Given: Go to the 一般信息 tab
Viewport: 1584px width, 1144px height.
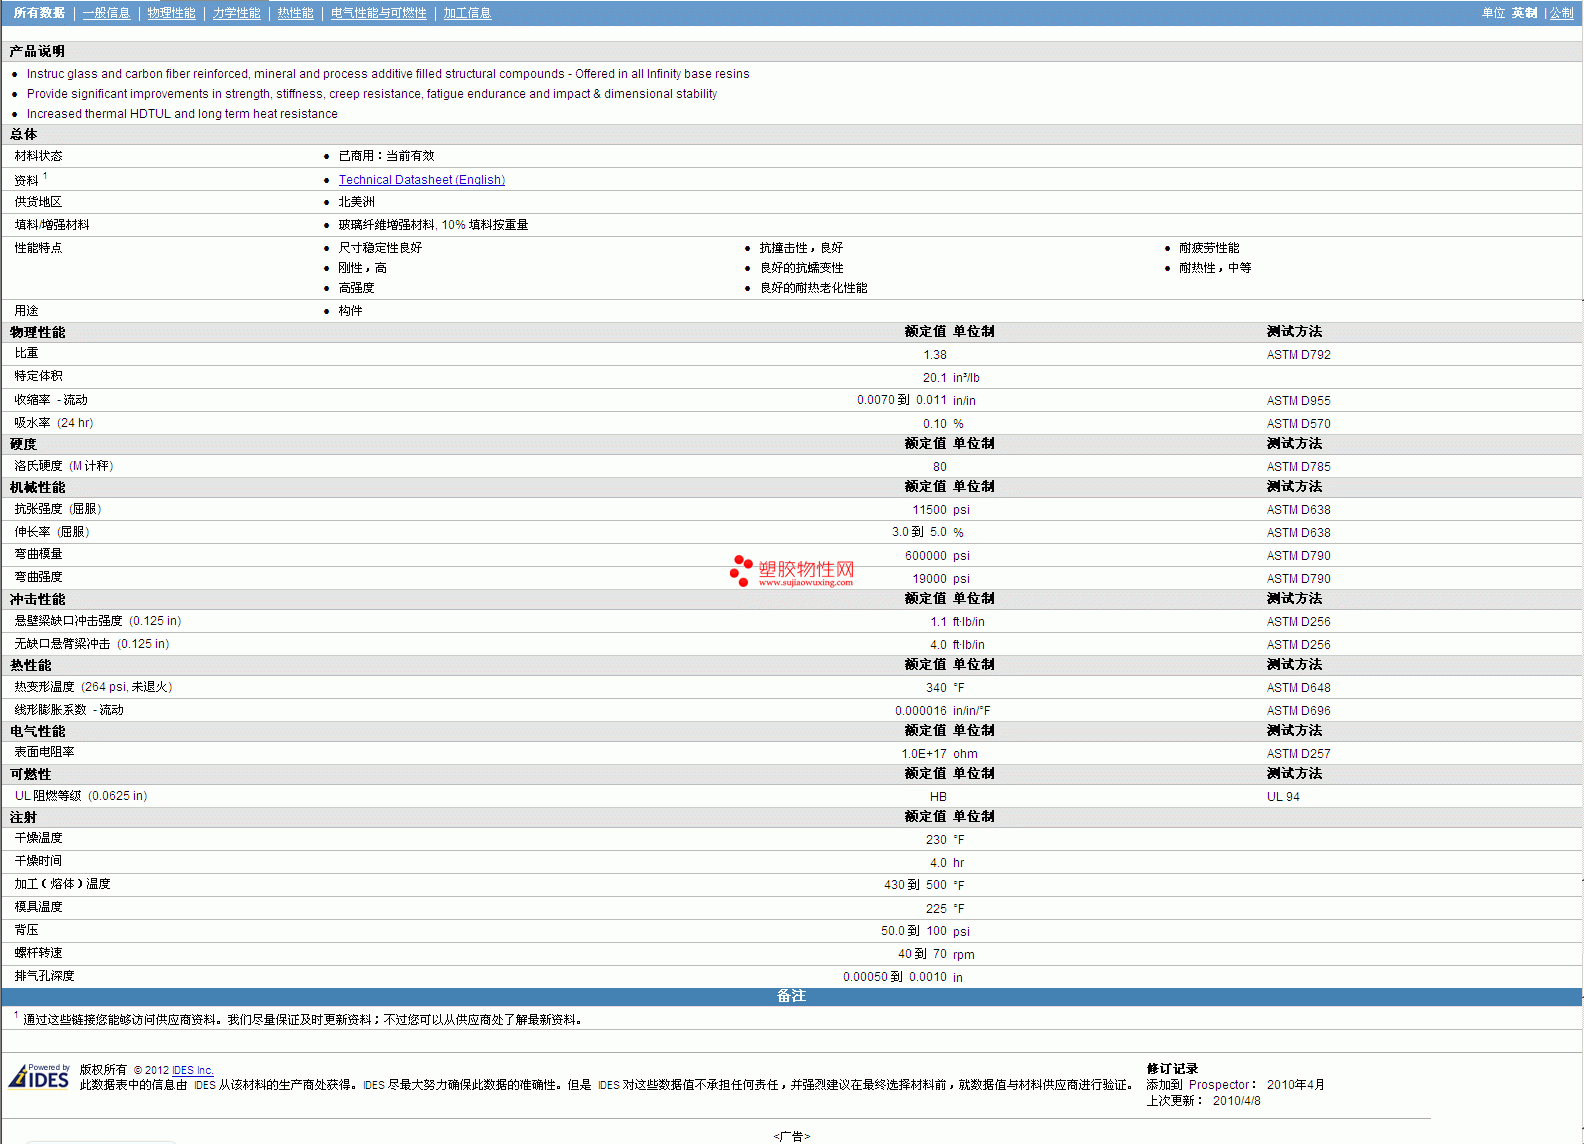Looking at the screenshot, I should point(106,13).
